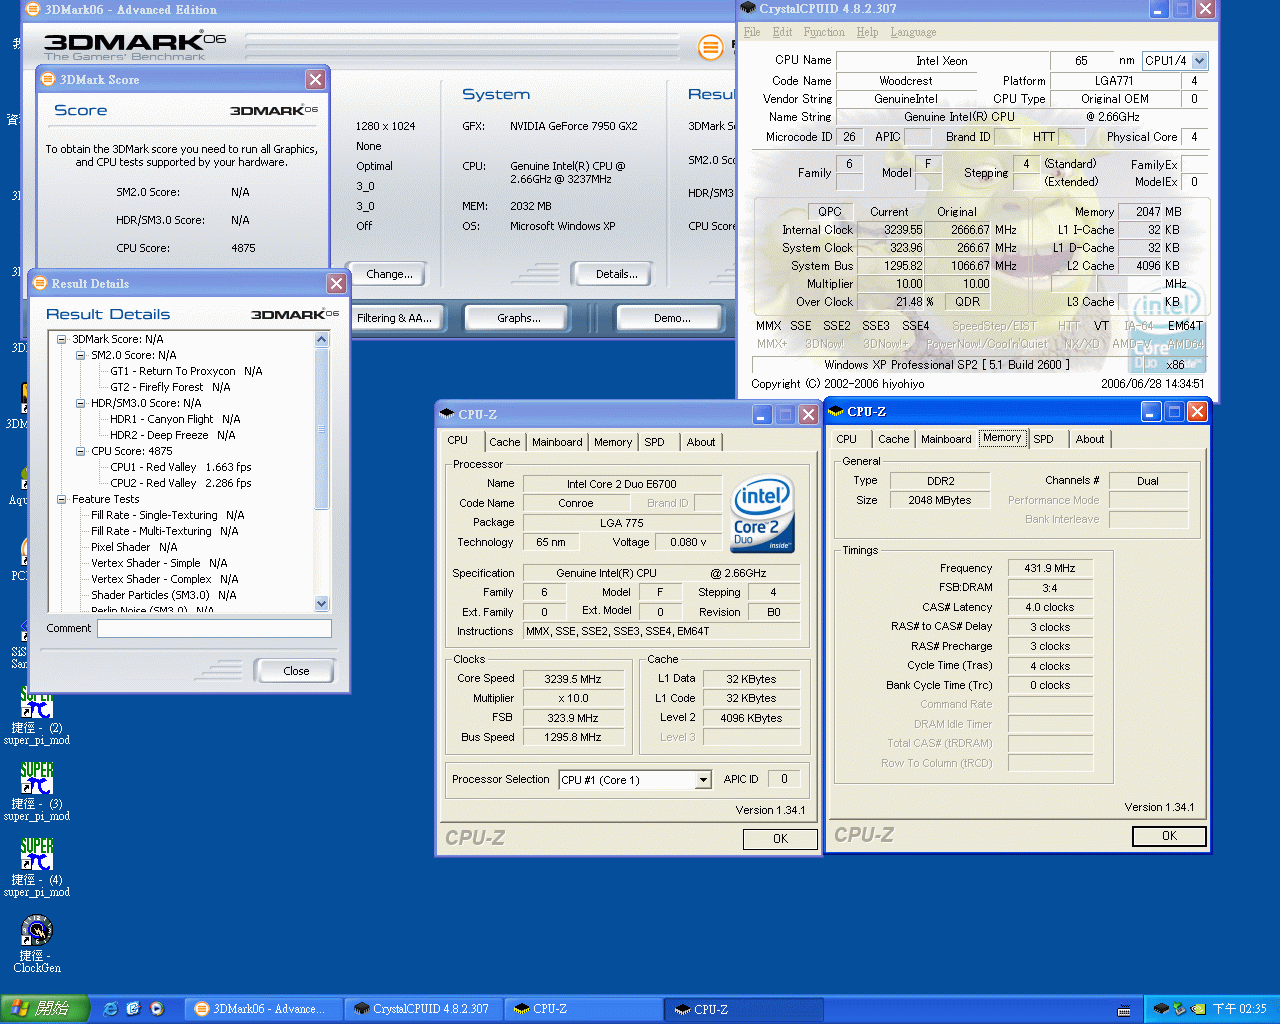1280x1024 pixels.
Task: Click the Intel Core 2 Duo logo
Action: tap(762, 514)
